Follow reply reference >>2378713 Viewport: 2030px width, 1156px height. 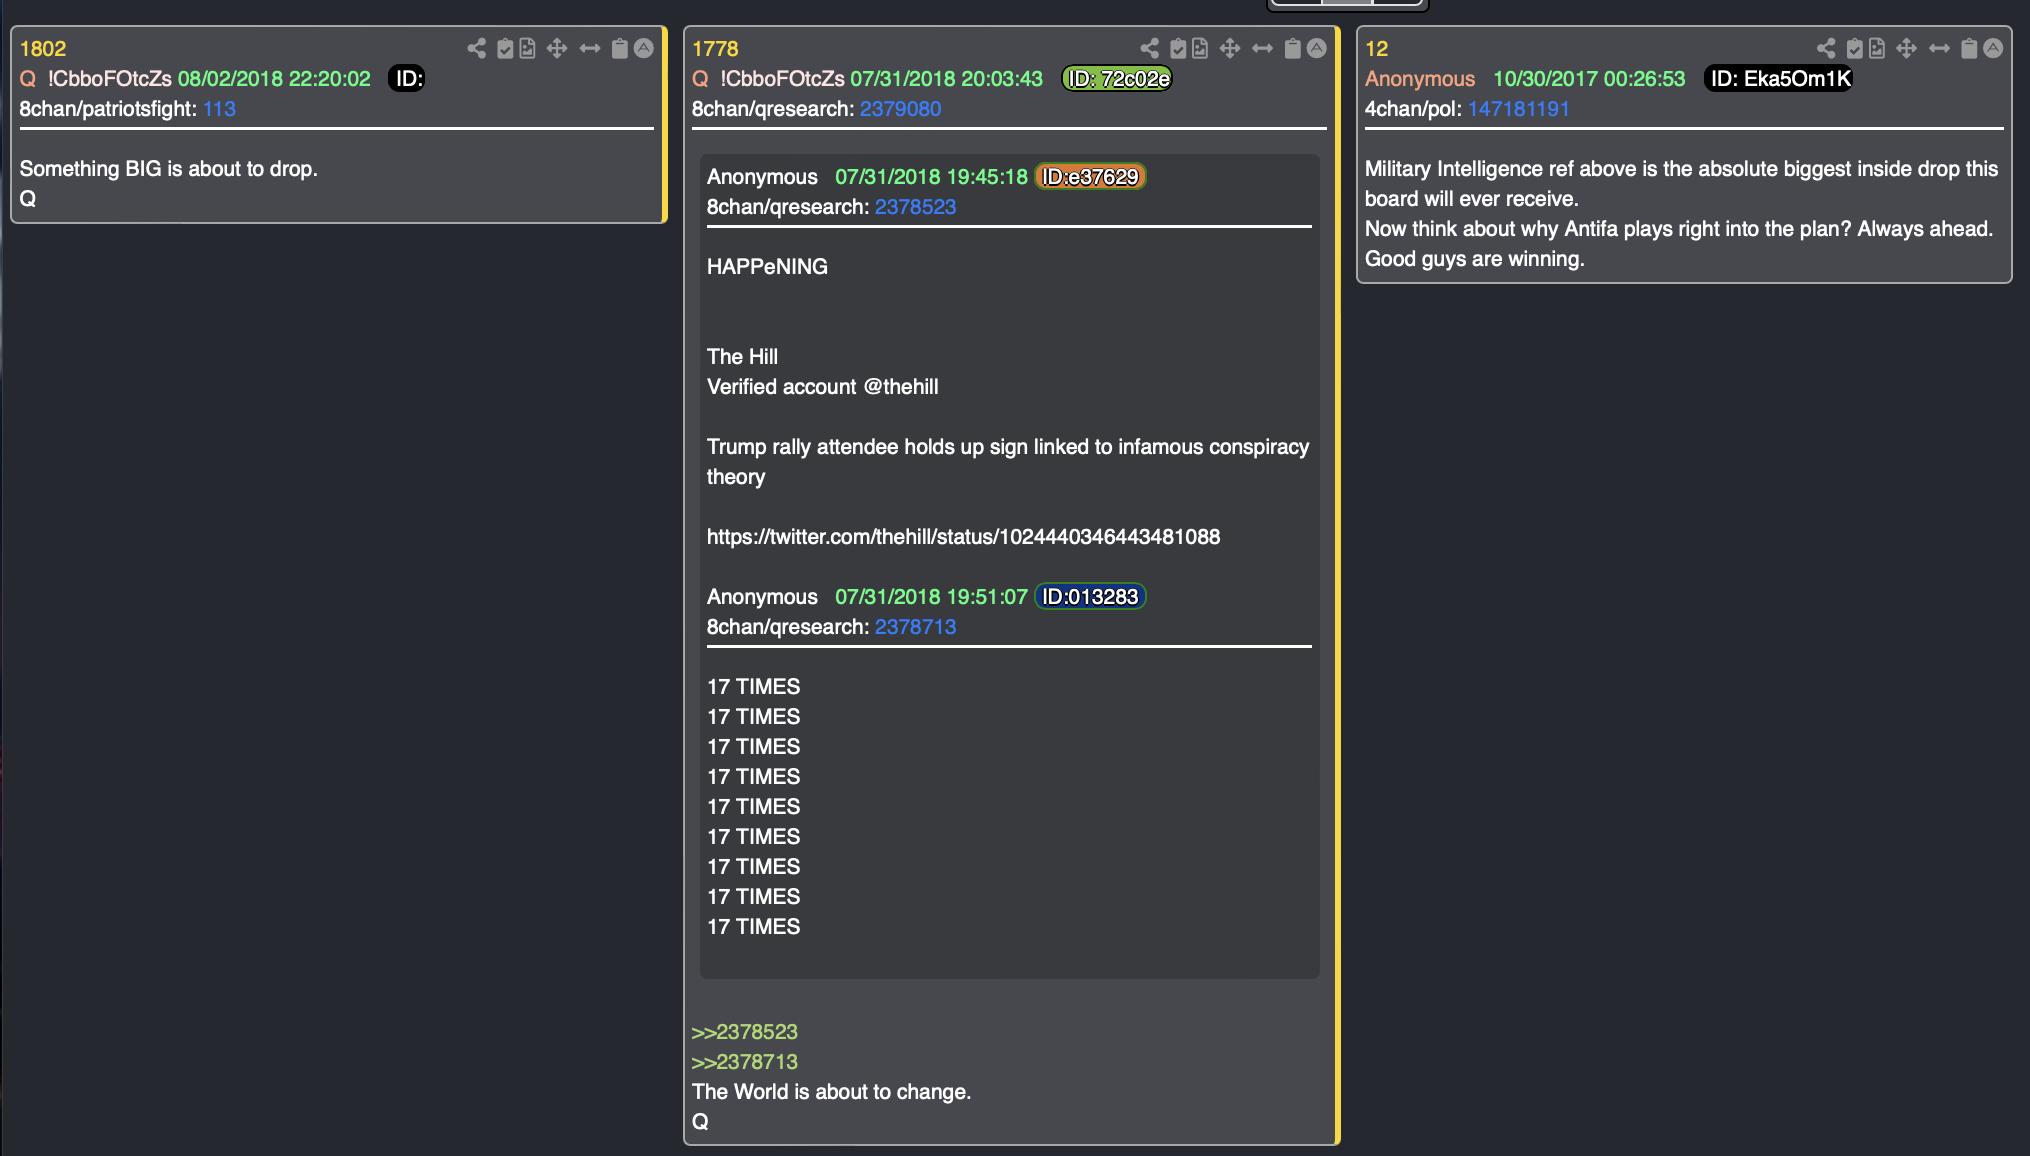pyautogui.click(x=745, y=1061)
